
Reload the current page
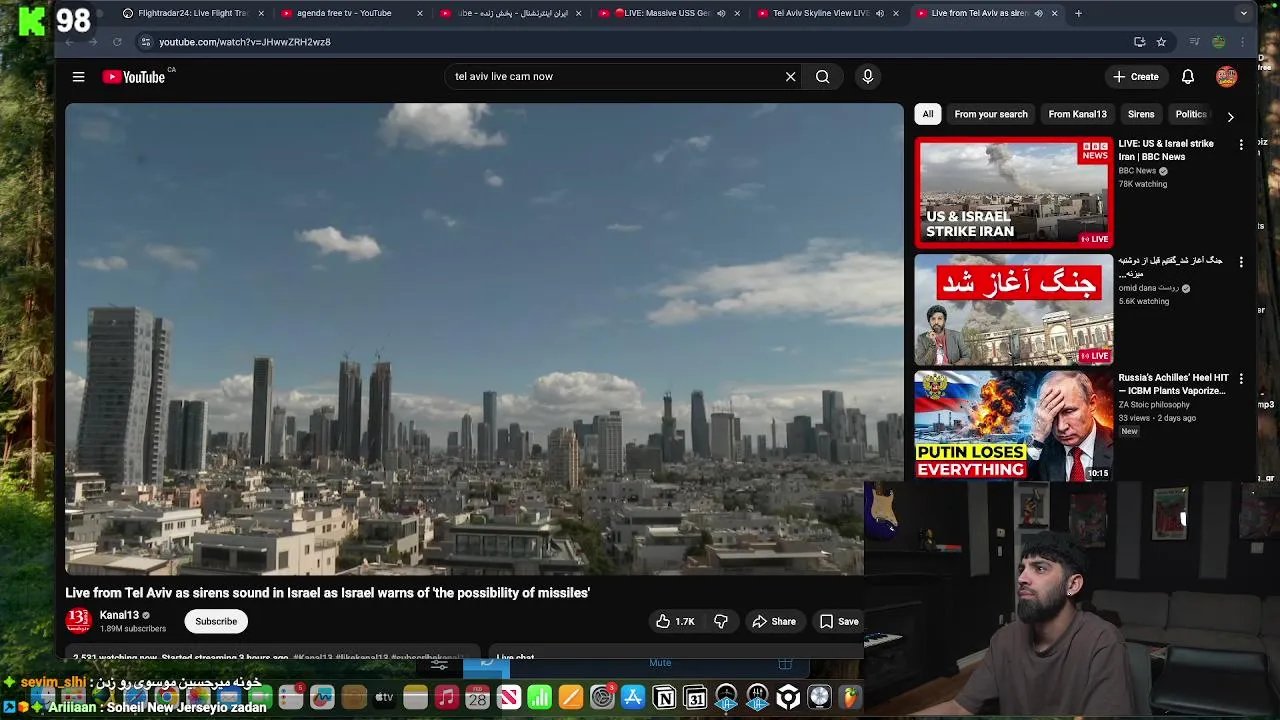point(117,42)
